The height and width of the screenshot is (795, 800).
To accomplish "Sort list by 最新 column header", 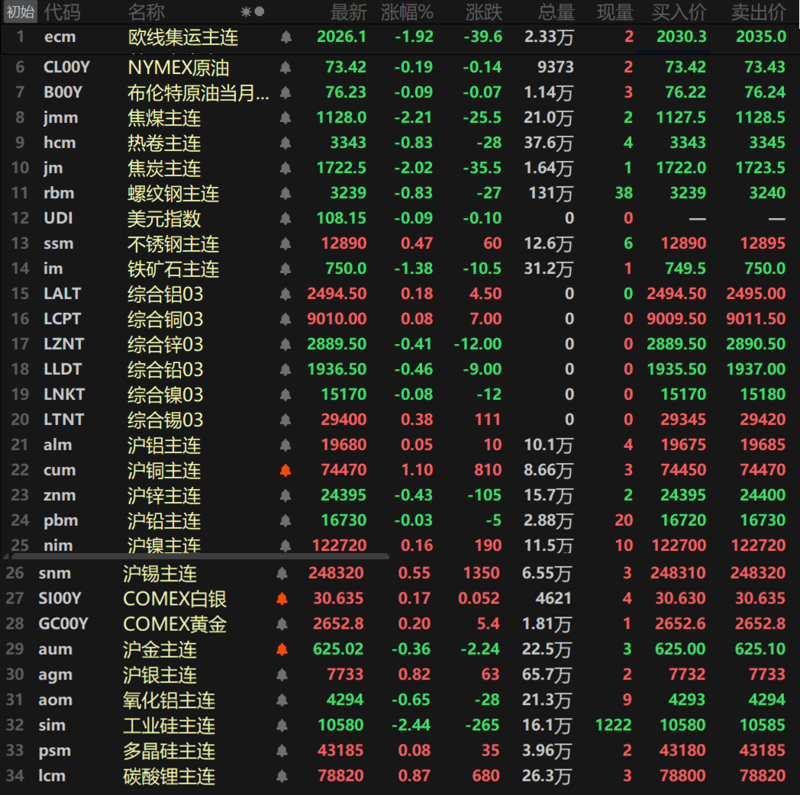I will coord(348,12).
